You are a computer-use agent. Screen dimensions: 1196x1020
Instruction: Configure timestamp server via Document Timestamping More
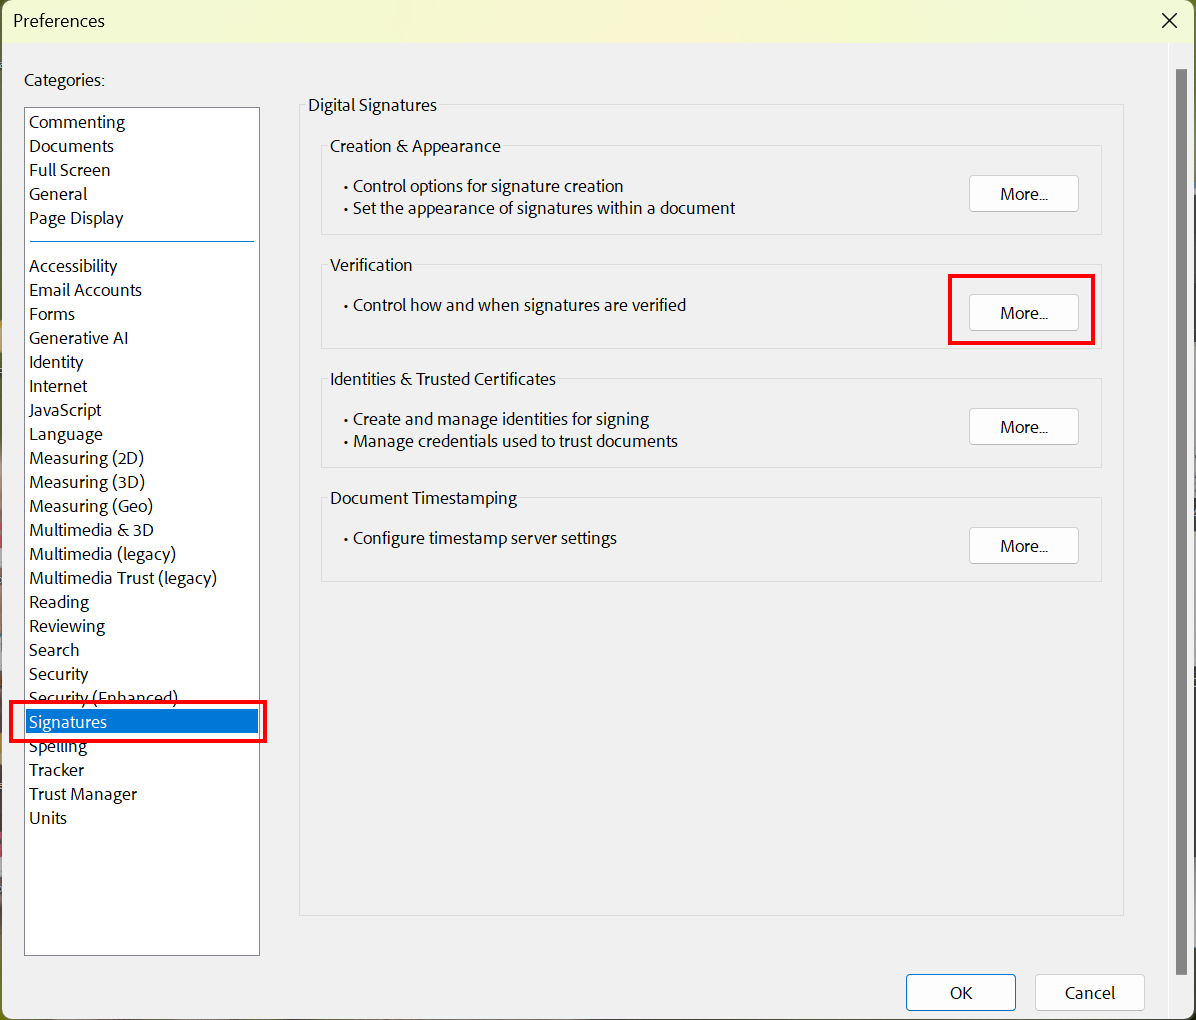tap(1022, 545)
